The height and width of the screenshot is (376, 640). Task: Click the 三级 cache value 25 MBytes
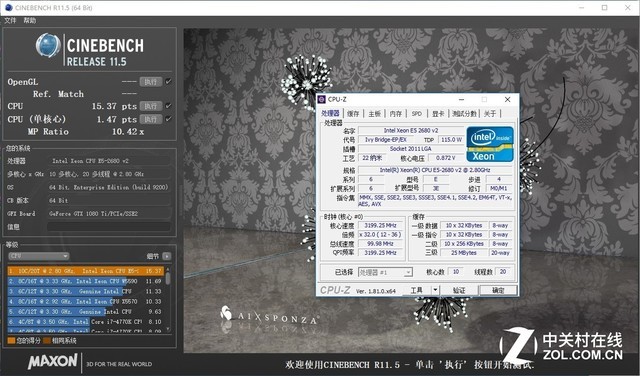464,253
